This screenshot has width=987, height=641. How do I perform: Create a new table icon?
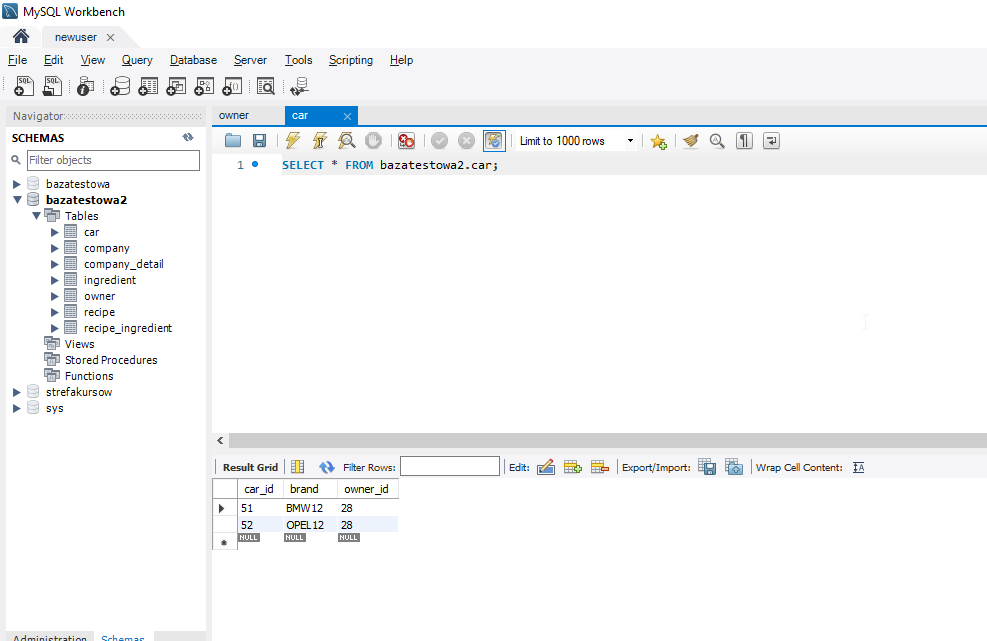[148, 86]
